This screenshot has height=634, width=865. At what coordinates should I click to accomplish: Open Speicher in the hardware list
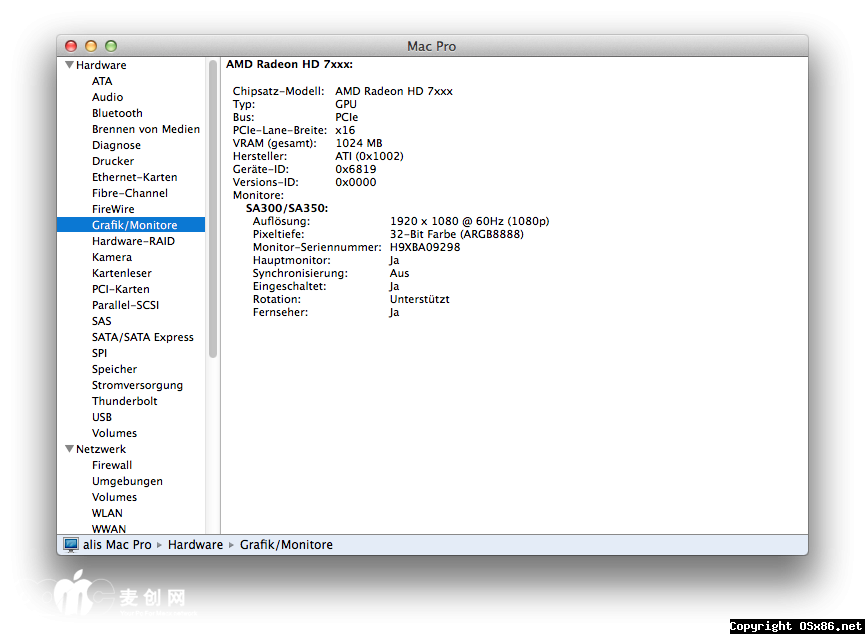coord(114,369)
